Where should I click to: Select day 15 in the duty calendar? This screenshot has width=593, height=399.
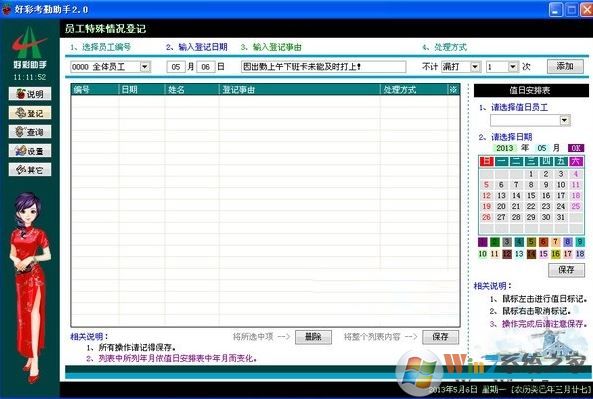[x=531, y=196]
